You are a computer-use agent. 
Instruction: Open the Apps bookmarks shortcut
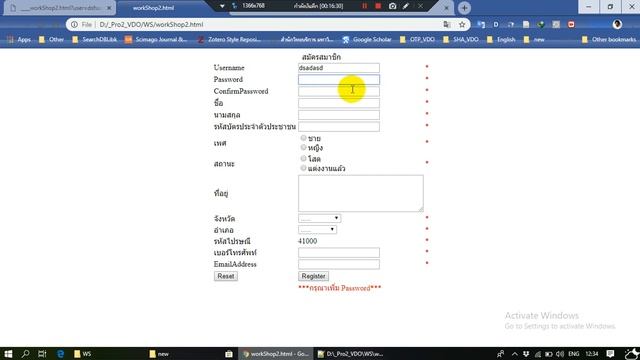[19, 40]
